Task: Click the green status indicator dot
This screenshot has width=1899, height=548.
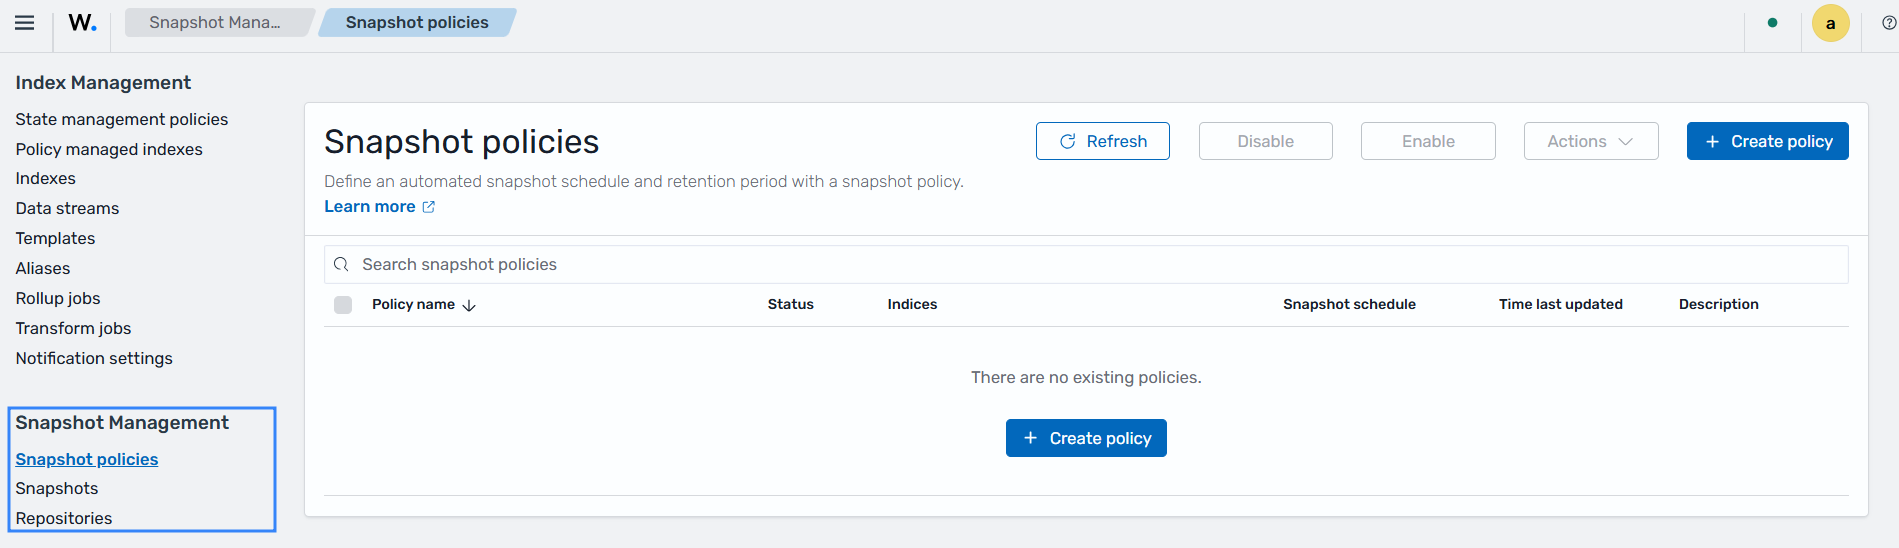Action: (1773, 23)
